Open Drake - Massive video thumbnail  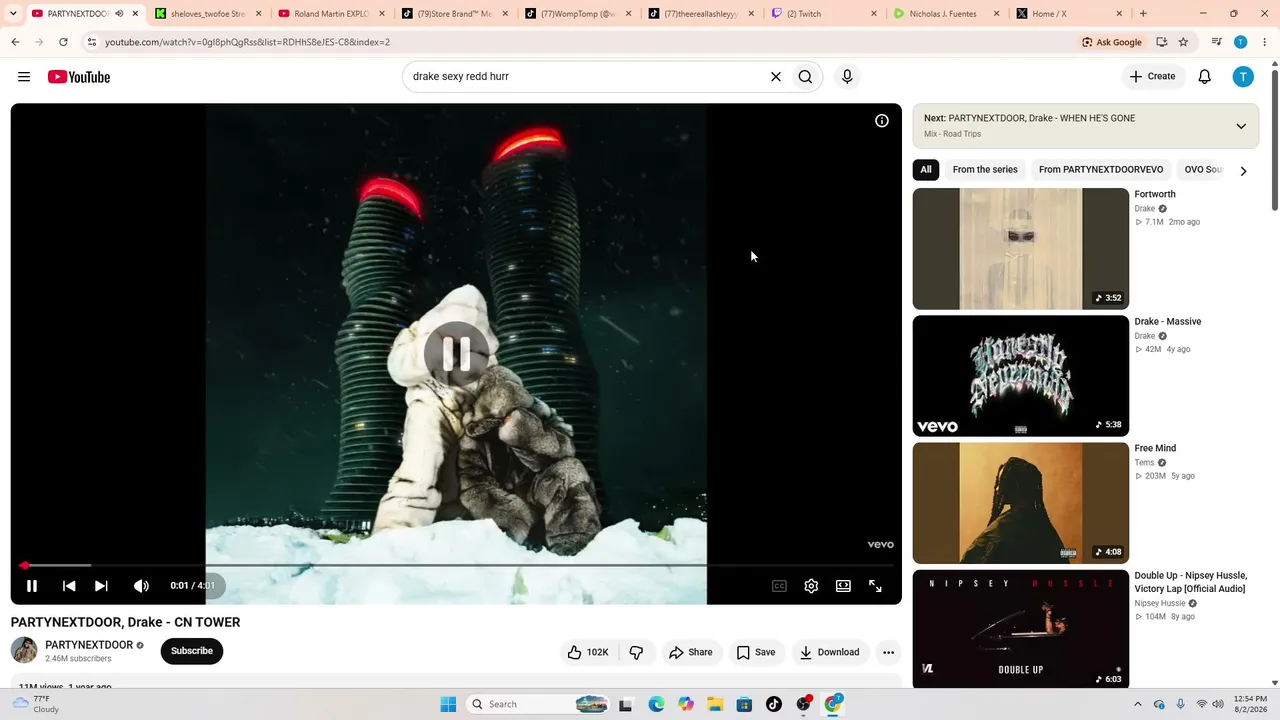(x=1021, y=376)
